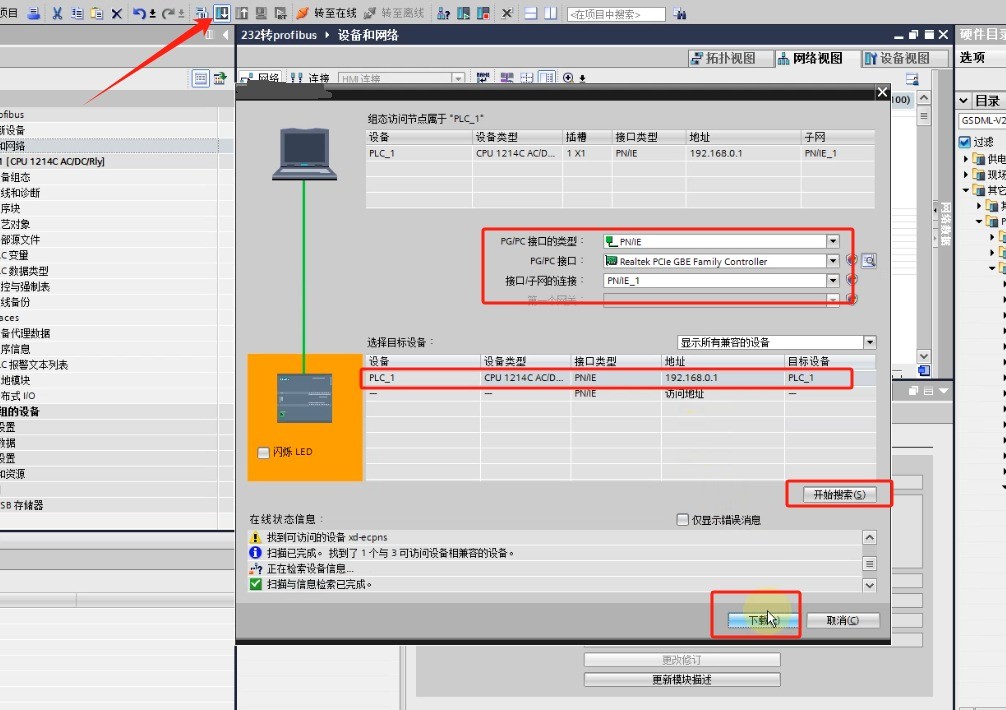Click the Copy icon in the toolbar
The height and width of the screenshot is (710, 1006).
pos(77,13)
